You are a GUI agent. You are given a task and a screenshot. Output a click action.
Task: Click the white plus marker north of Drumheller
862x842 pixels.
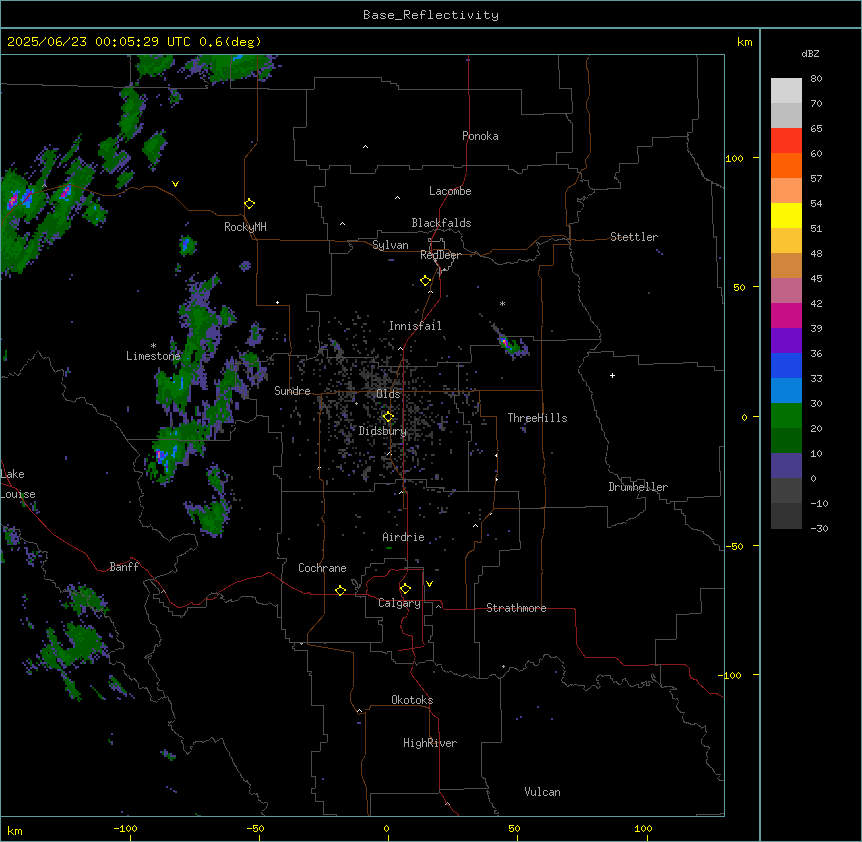click(x=612, y=375)
